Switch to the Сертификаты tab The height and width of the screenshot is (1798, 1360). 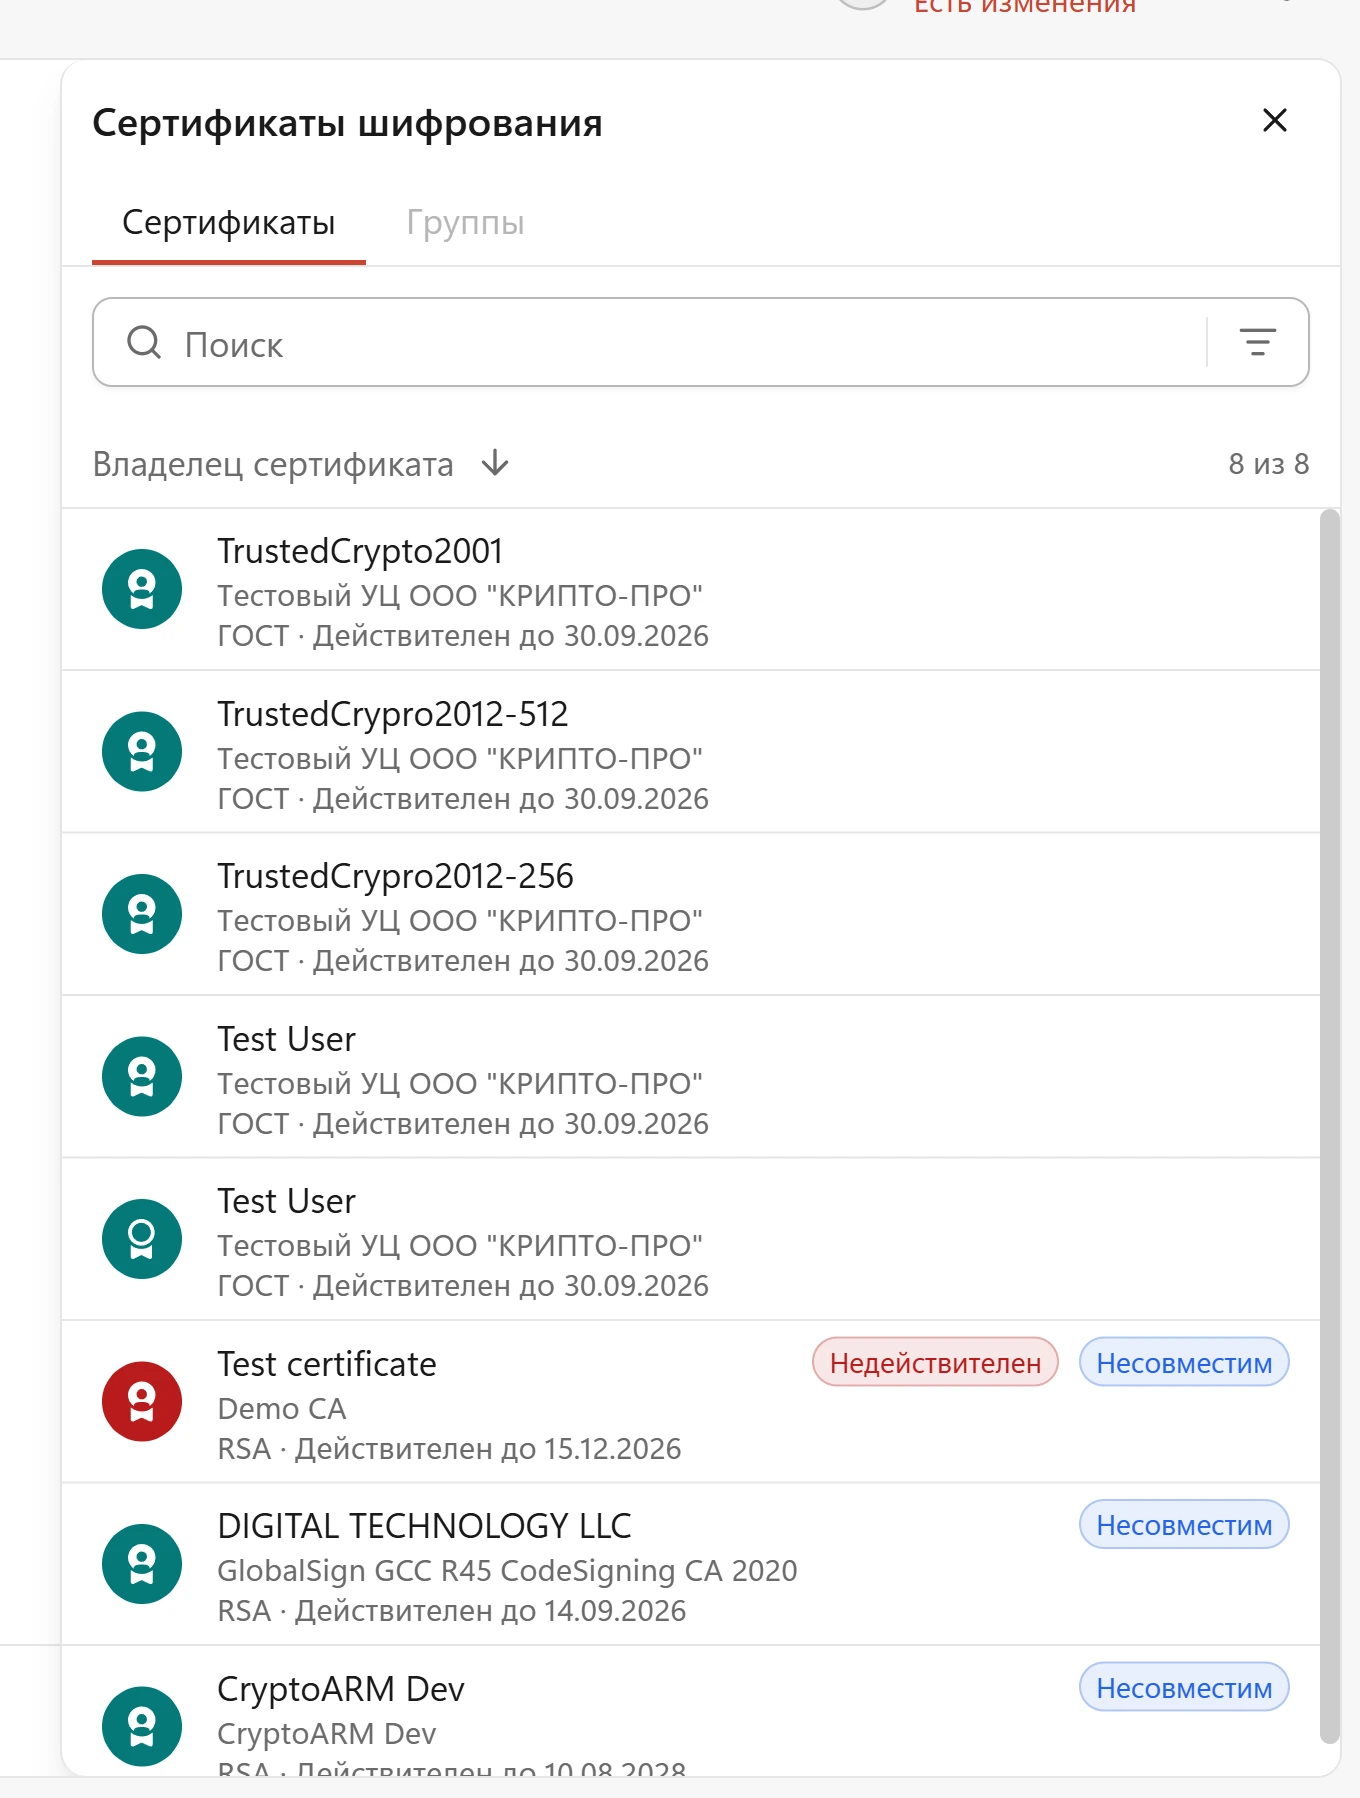(x=229, y=223)
